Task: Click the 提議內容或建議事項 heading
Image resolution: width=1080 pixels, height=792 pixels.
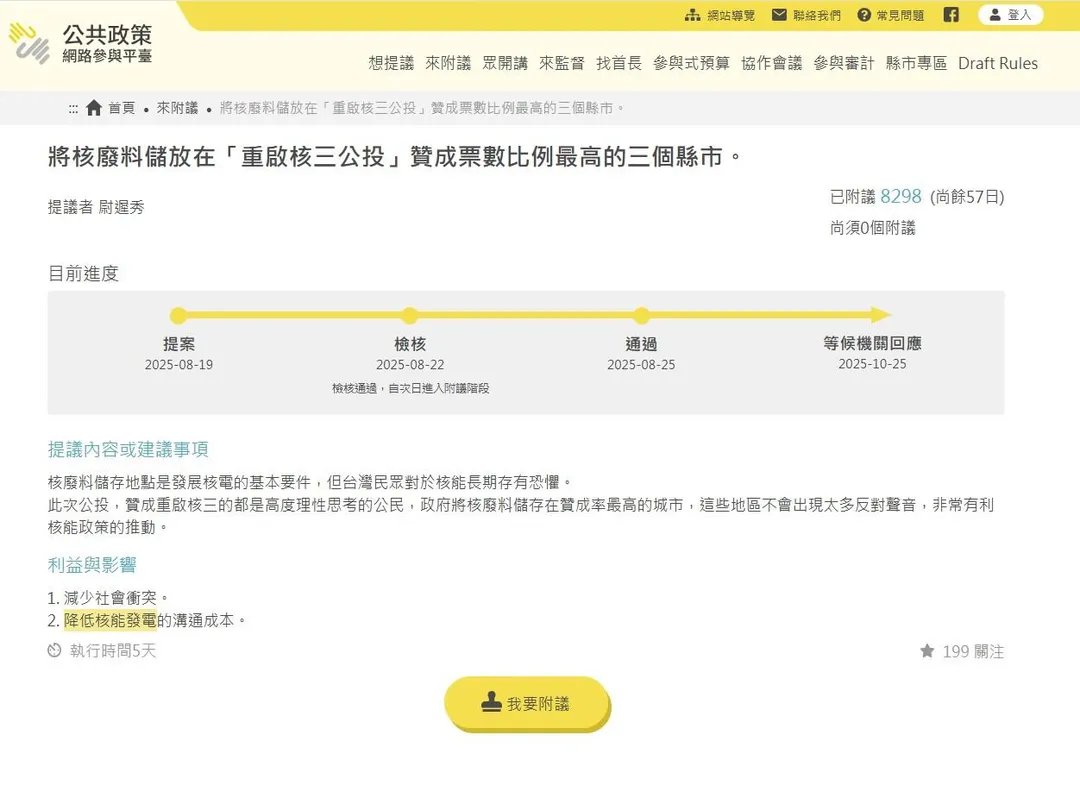Action: pos(128,450)
